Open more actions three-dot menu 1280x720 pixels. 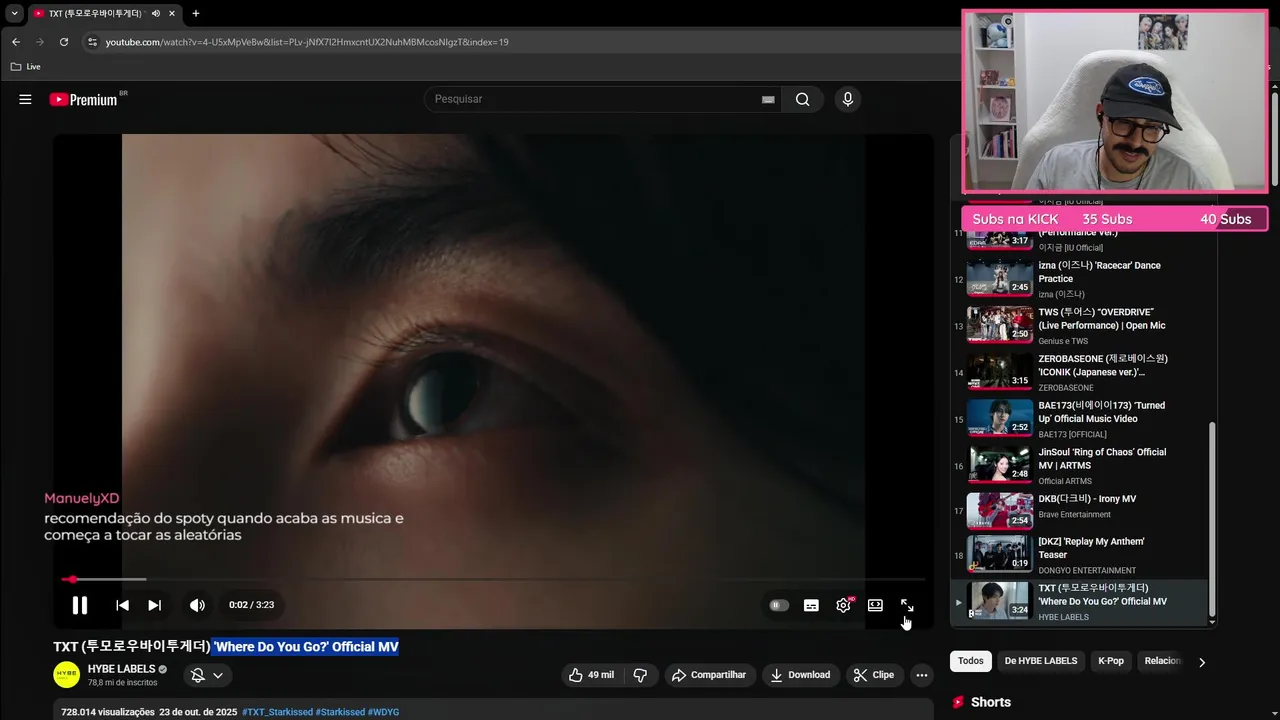922,675
